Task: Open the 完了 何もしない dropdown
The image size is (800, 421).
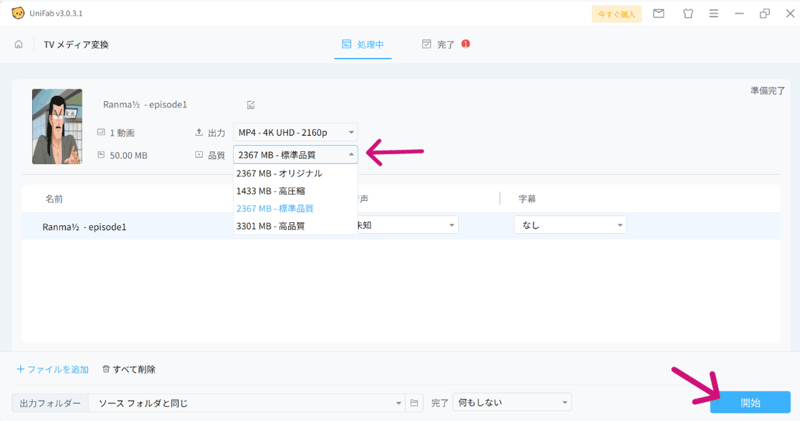Action: pyautogui.click(x=512, y=403)
